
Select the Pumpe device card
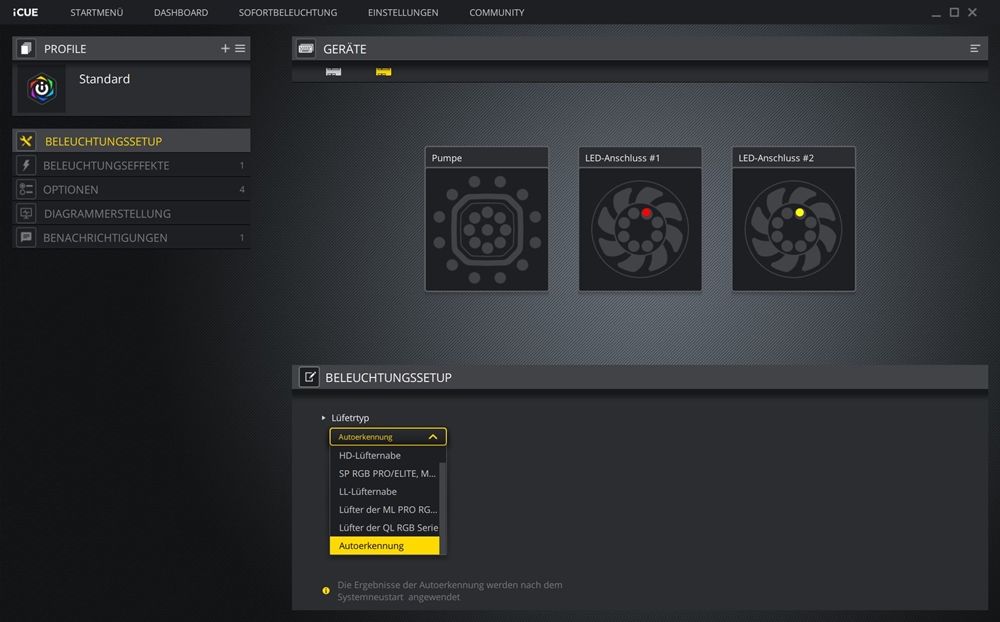[x=487, y=219]
